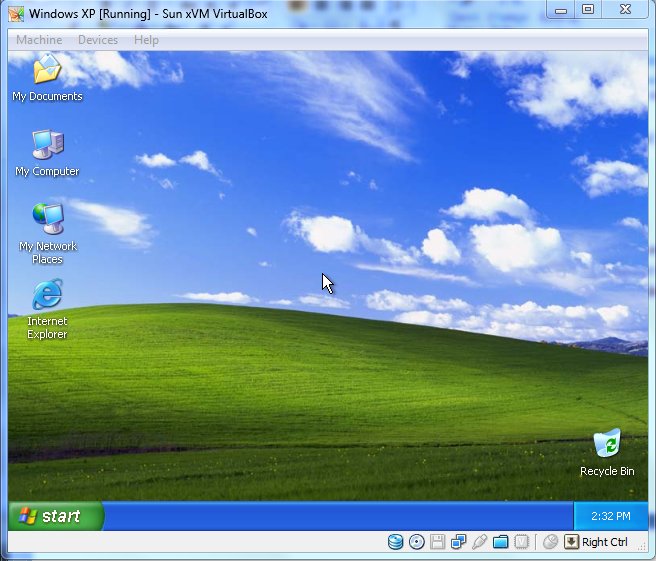Click the Right Ctrl host key label

[605, 542]
